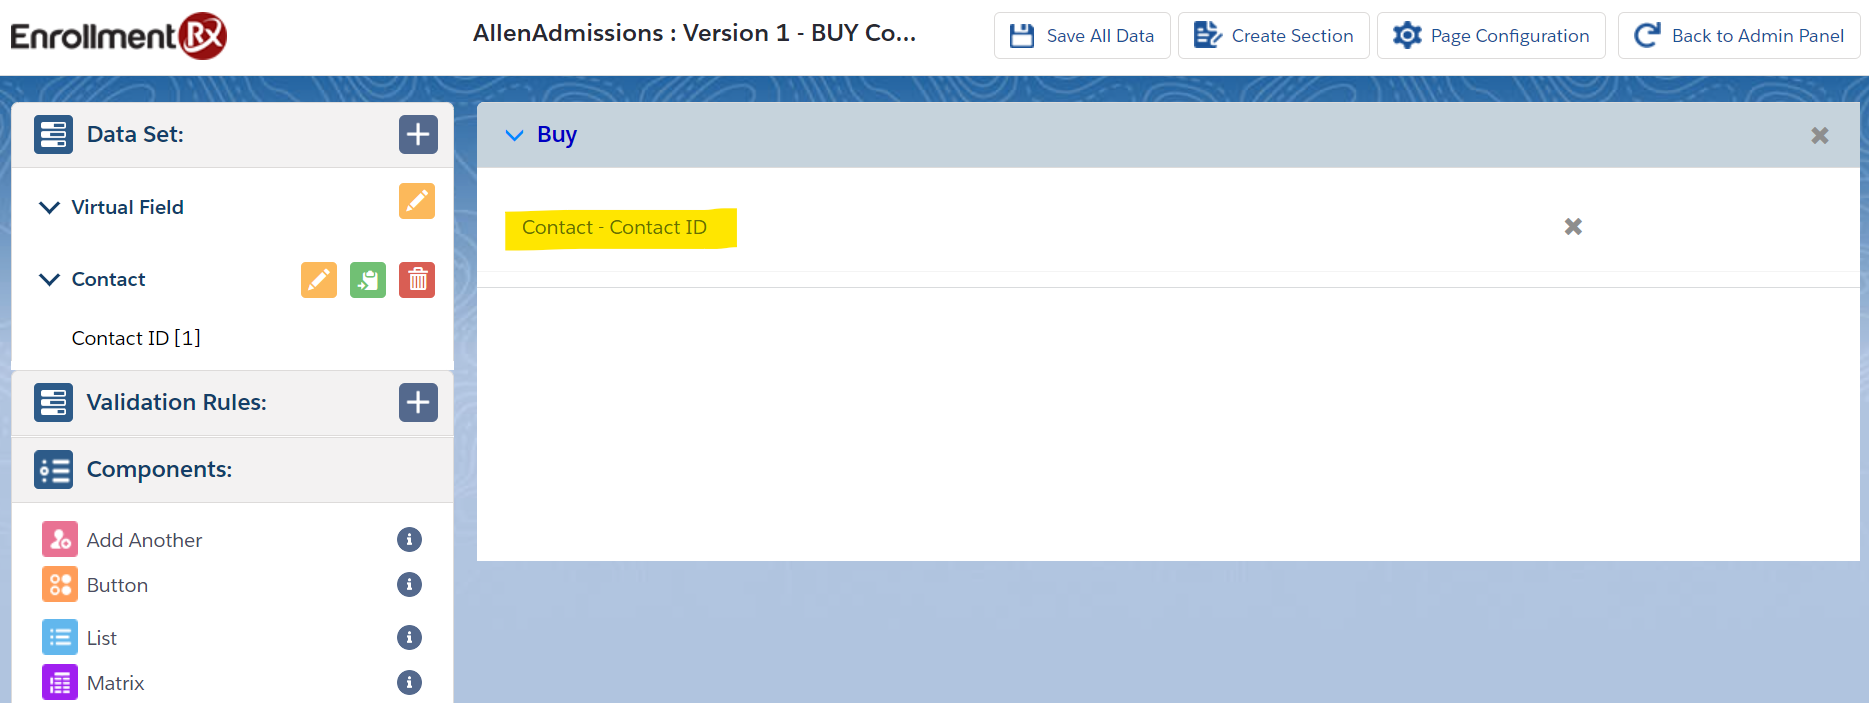Show info for List component
Viewport: 1869px width, 703px height.
tap(409, 638)
